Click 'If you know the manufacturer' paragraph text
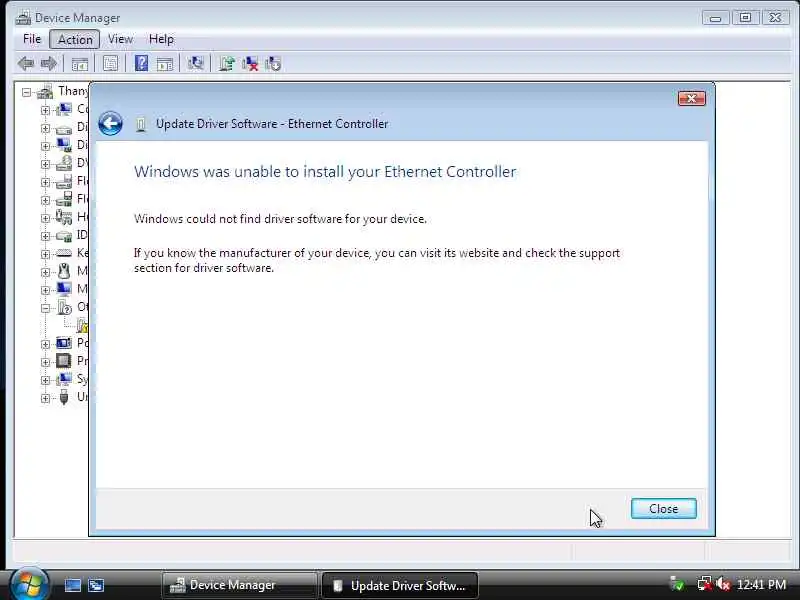Screen dimensions: 800x600 377,260
